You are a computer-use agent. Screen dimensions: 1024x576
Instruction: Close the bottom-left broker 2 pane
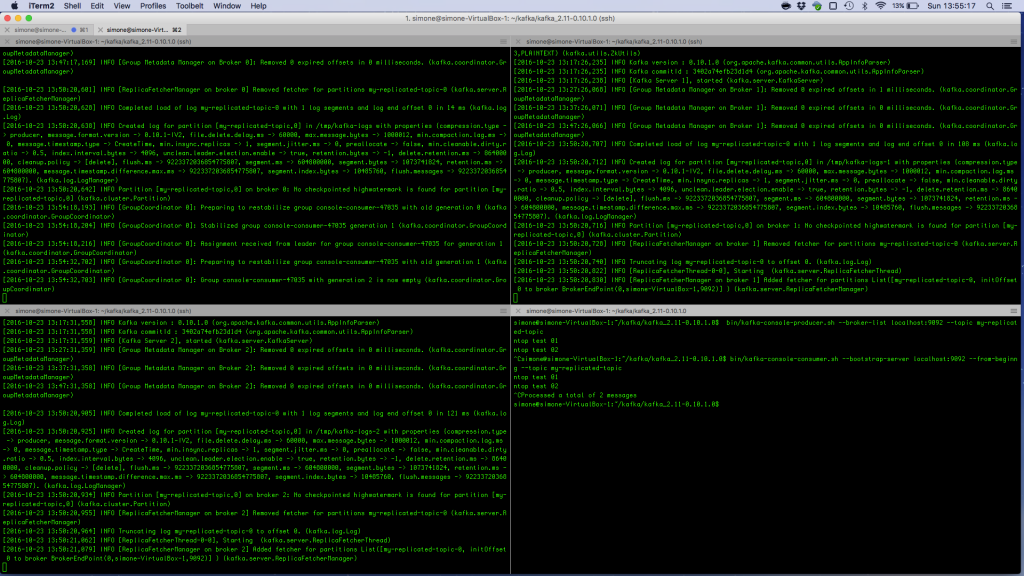pos(7,312)
